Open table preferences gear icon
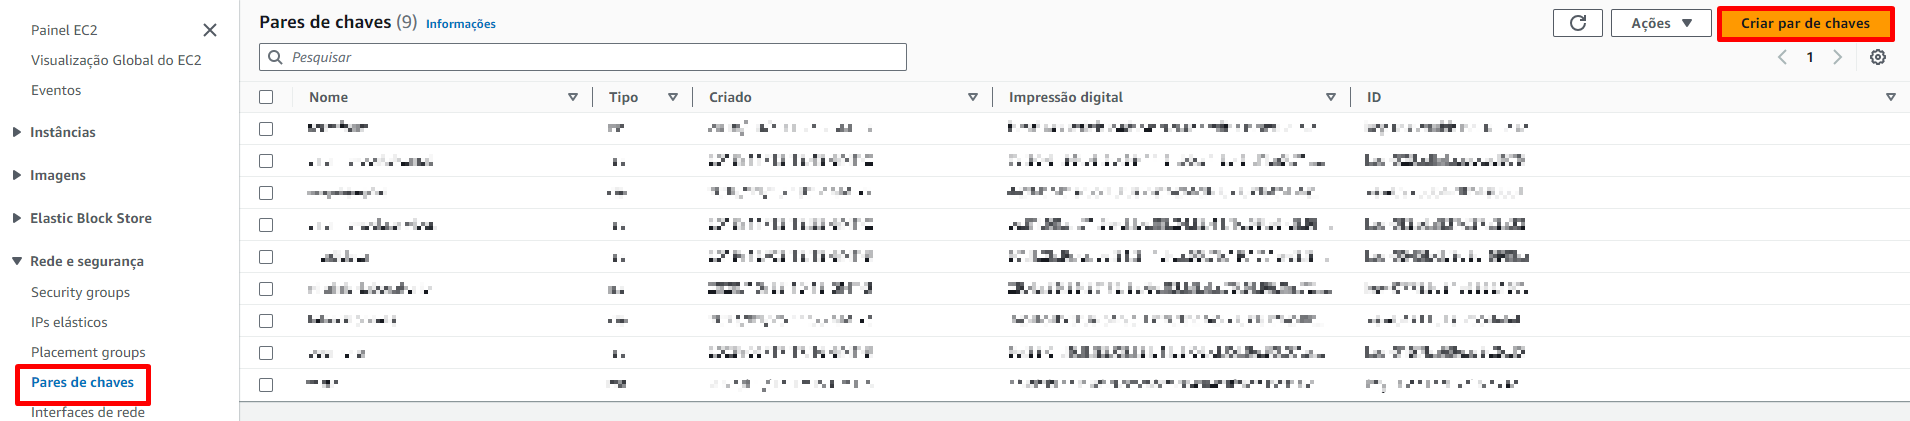 [1877, 57]
